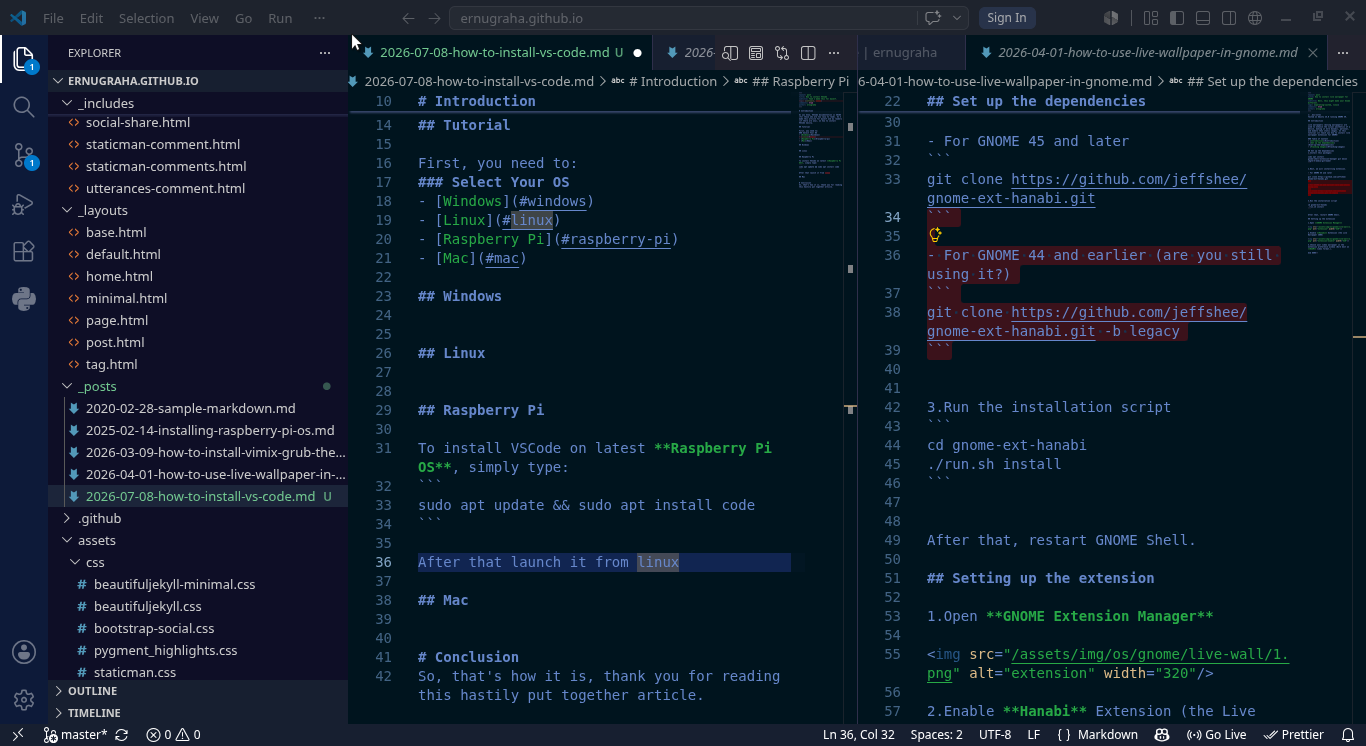Open the Extensions view
The height and width of the screenshot is (746, 1366).
tap(24, 251)
